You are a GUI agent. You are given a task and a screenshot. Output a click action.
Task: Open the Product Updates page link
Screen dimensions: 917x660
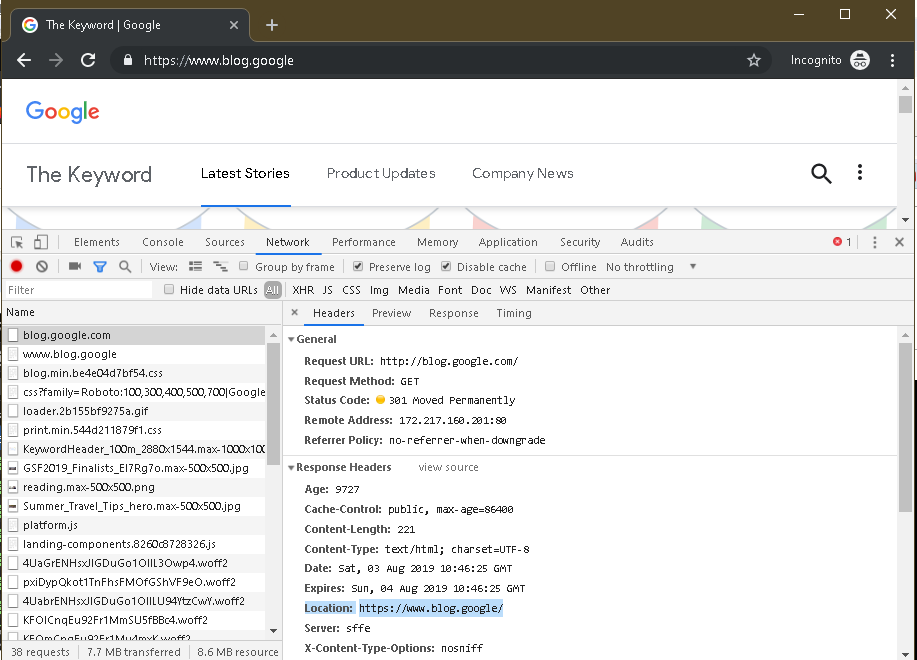[381, 174]
